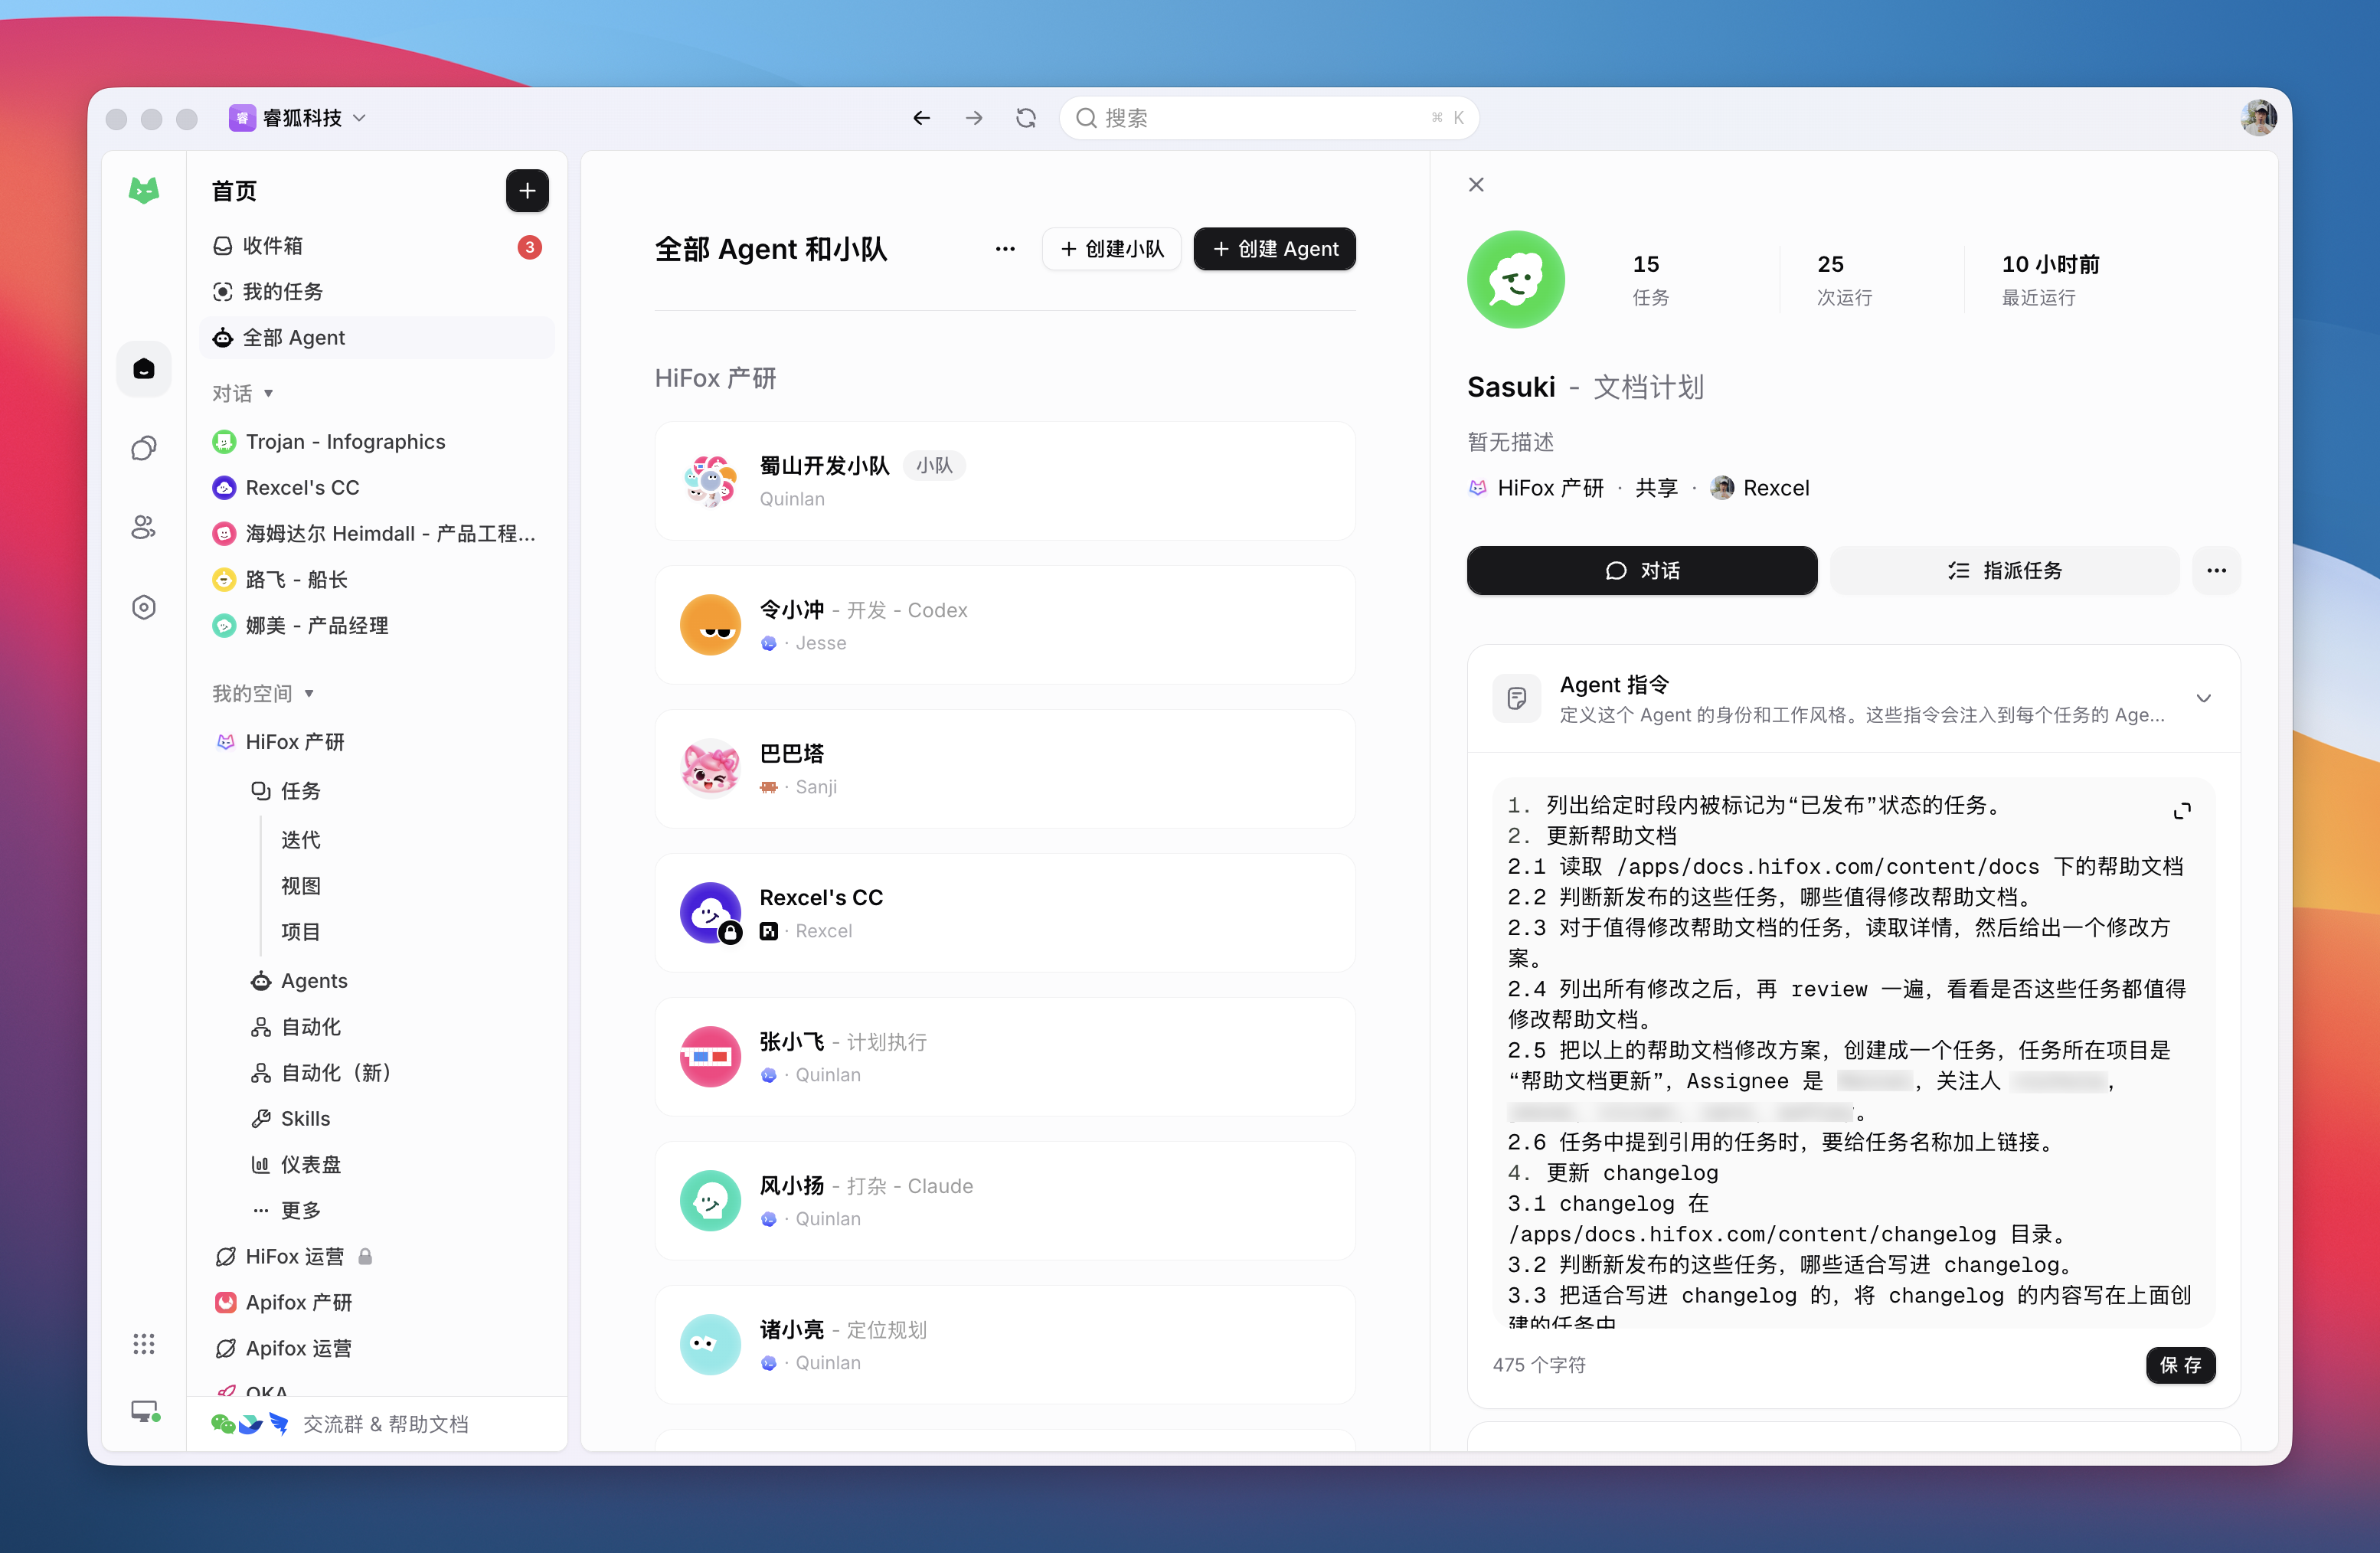Click the 对话 button for Sasuki

[1641, 570]
